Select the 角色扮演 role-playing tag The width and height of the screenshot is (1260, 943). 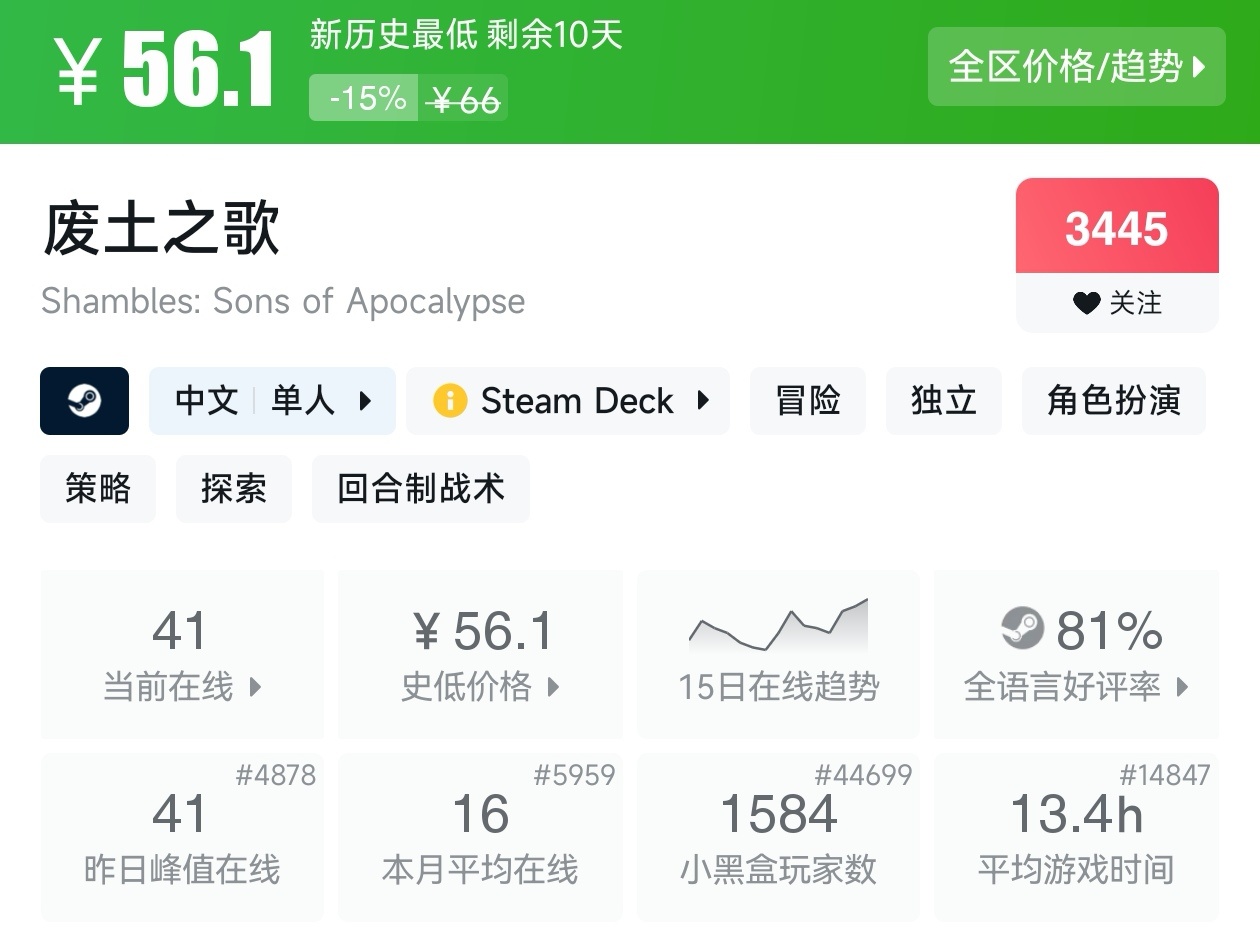coord(1113,401)
